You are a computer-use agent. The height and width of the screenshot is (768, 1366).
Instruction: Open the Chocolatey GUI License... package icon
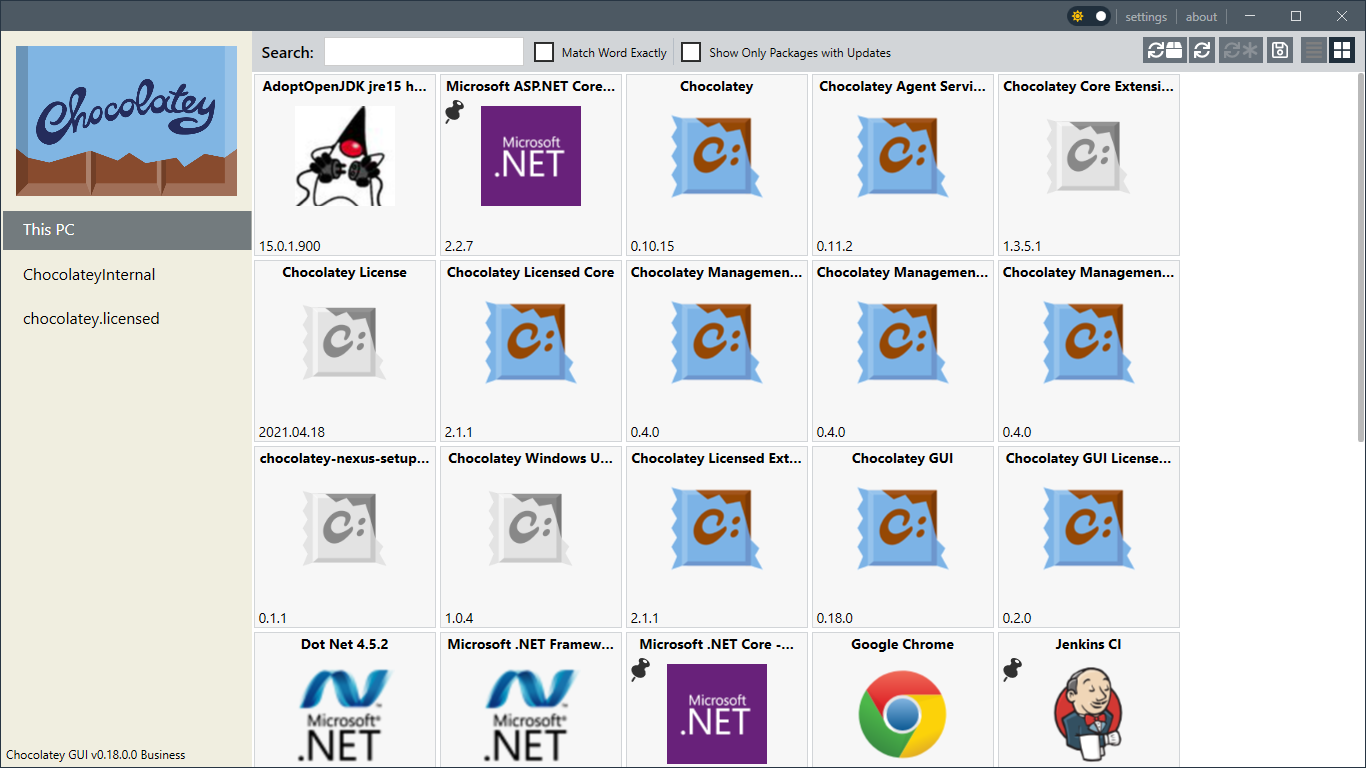(x=1089, y=528)
